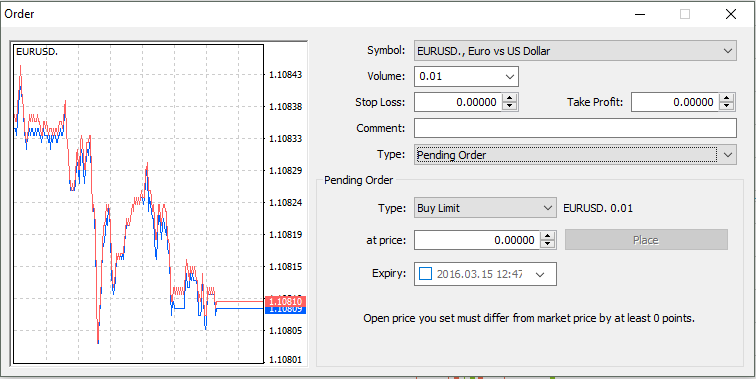Increase at price with the up arrow

[548, 236]
